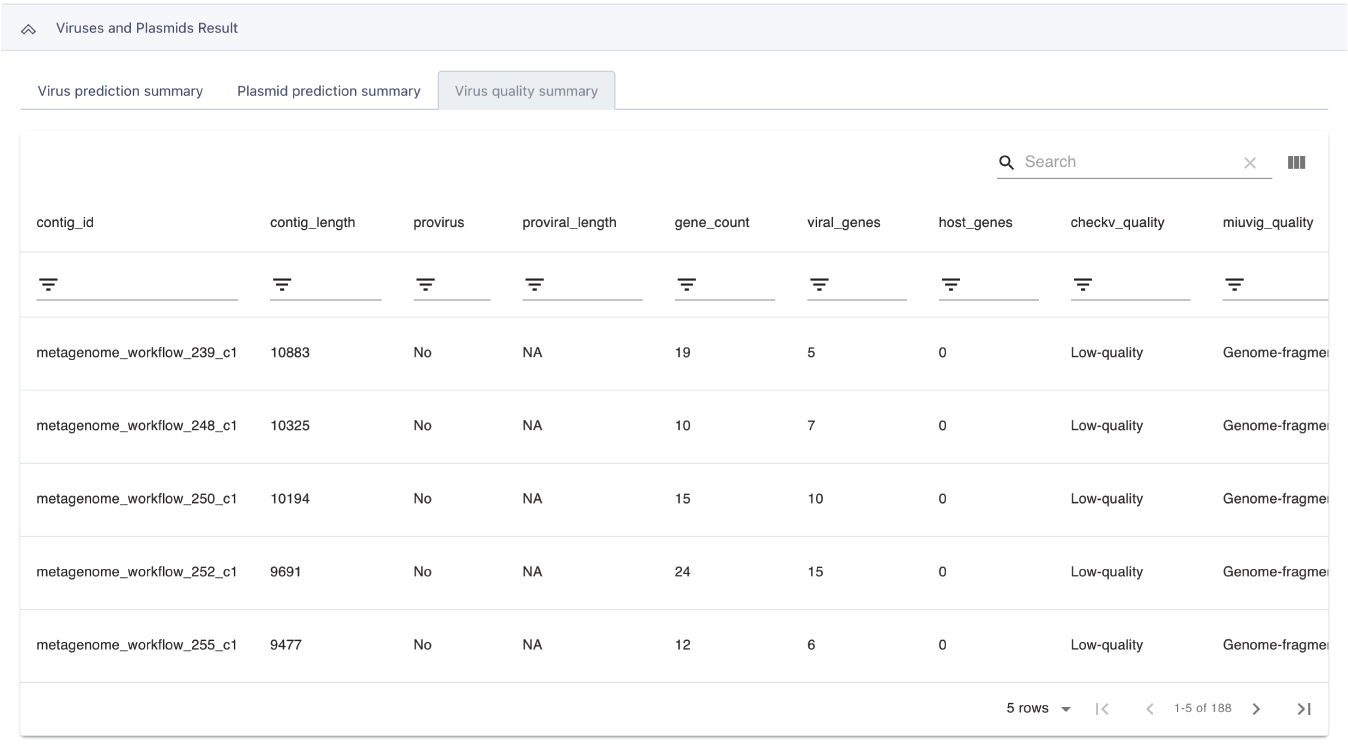This screenshot has height=748, width=1348.
Task: Click Low-quality in the 239_c1 row
Action: coord(1107,353)
